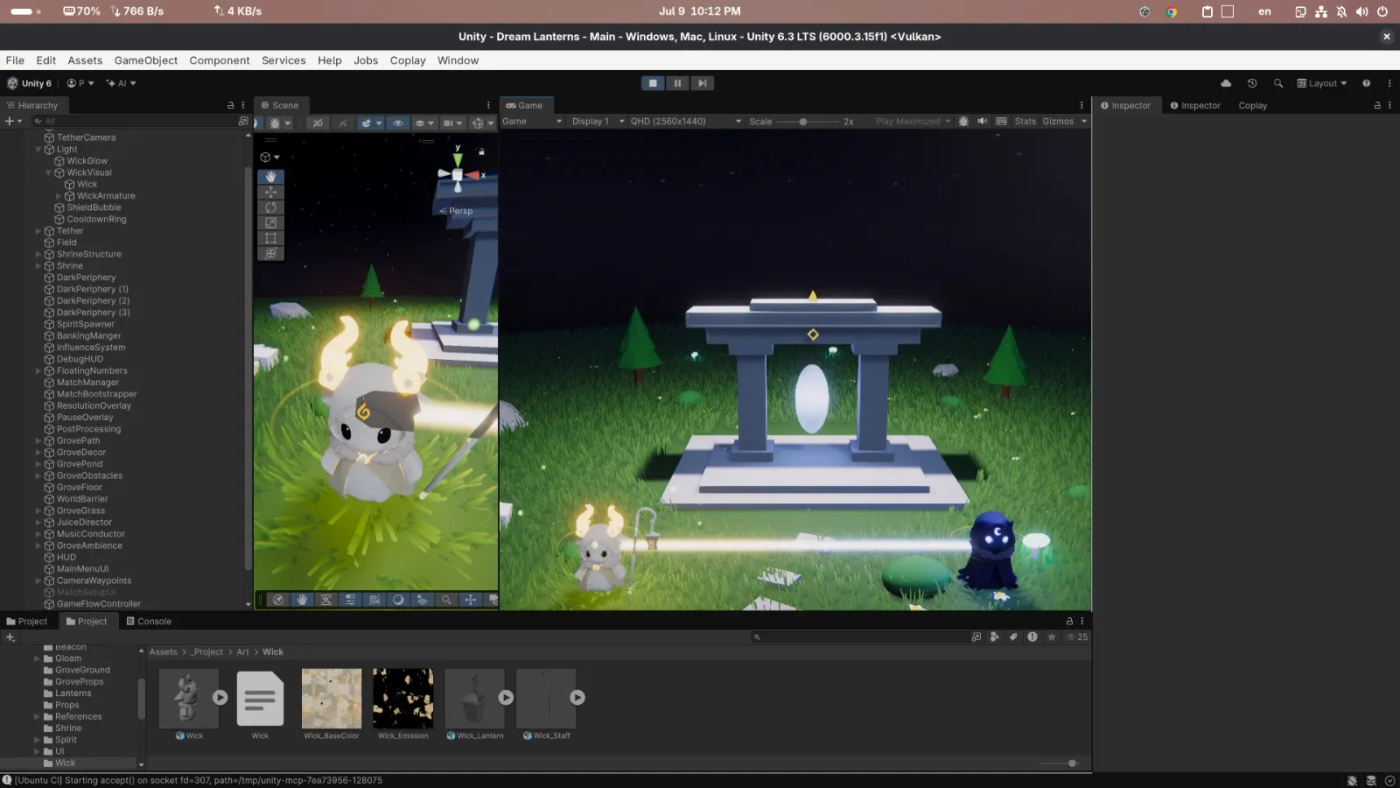Viewport: 1400px width, 788px height.
Task: Select the Scale tool in Scene toolbar
Action: 271,222
